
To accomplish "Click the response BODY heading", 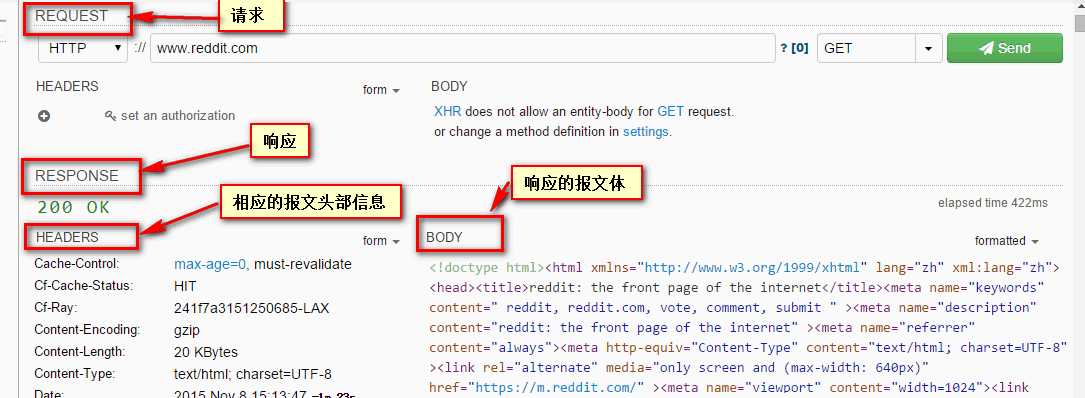I will [444, 237].
